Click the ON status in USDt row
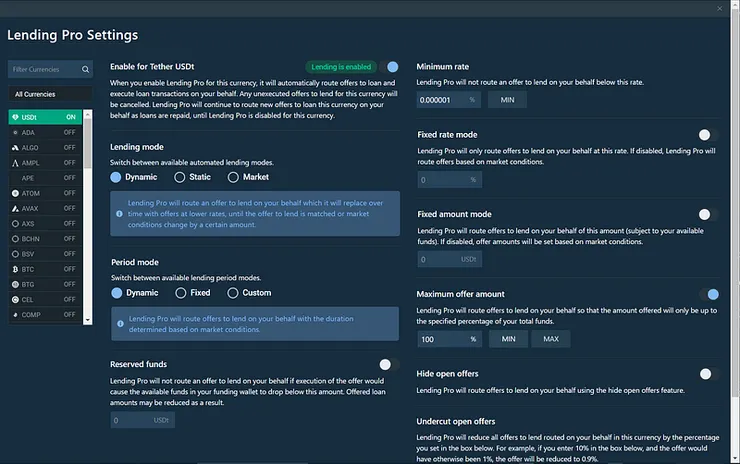 (x=71, y=117)
